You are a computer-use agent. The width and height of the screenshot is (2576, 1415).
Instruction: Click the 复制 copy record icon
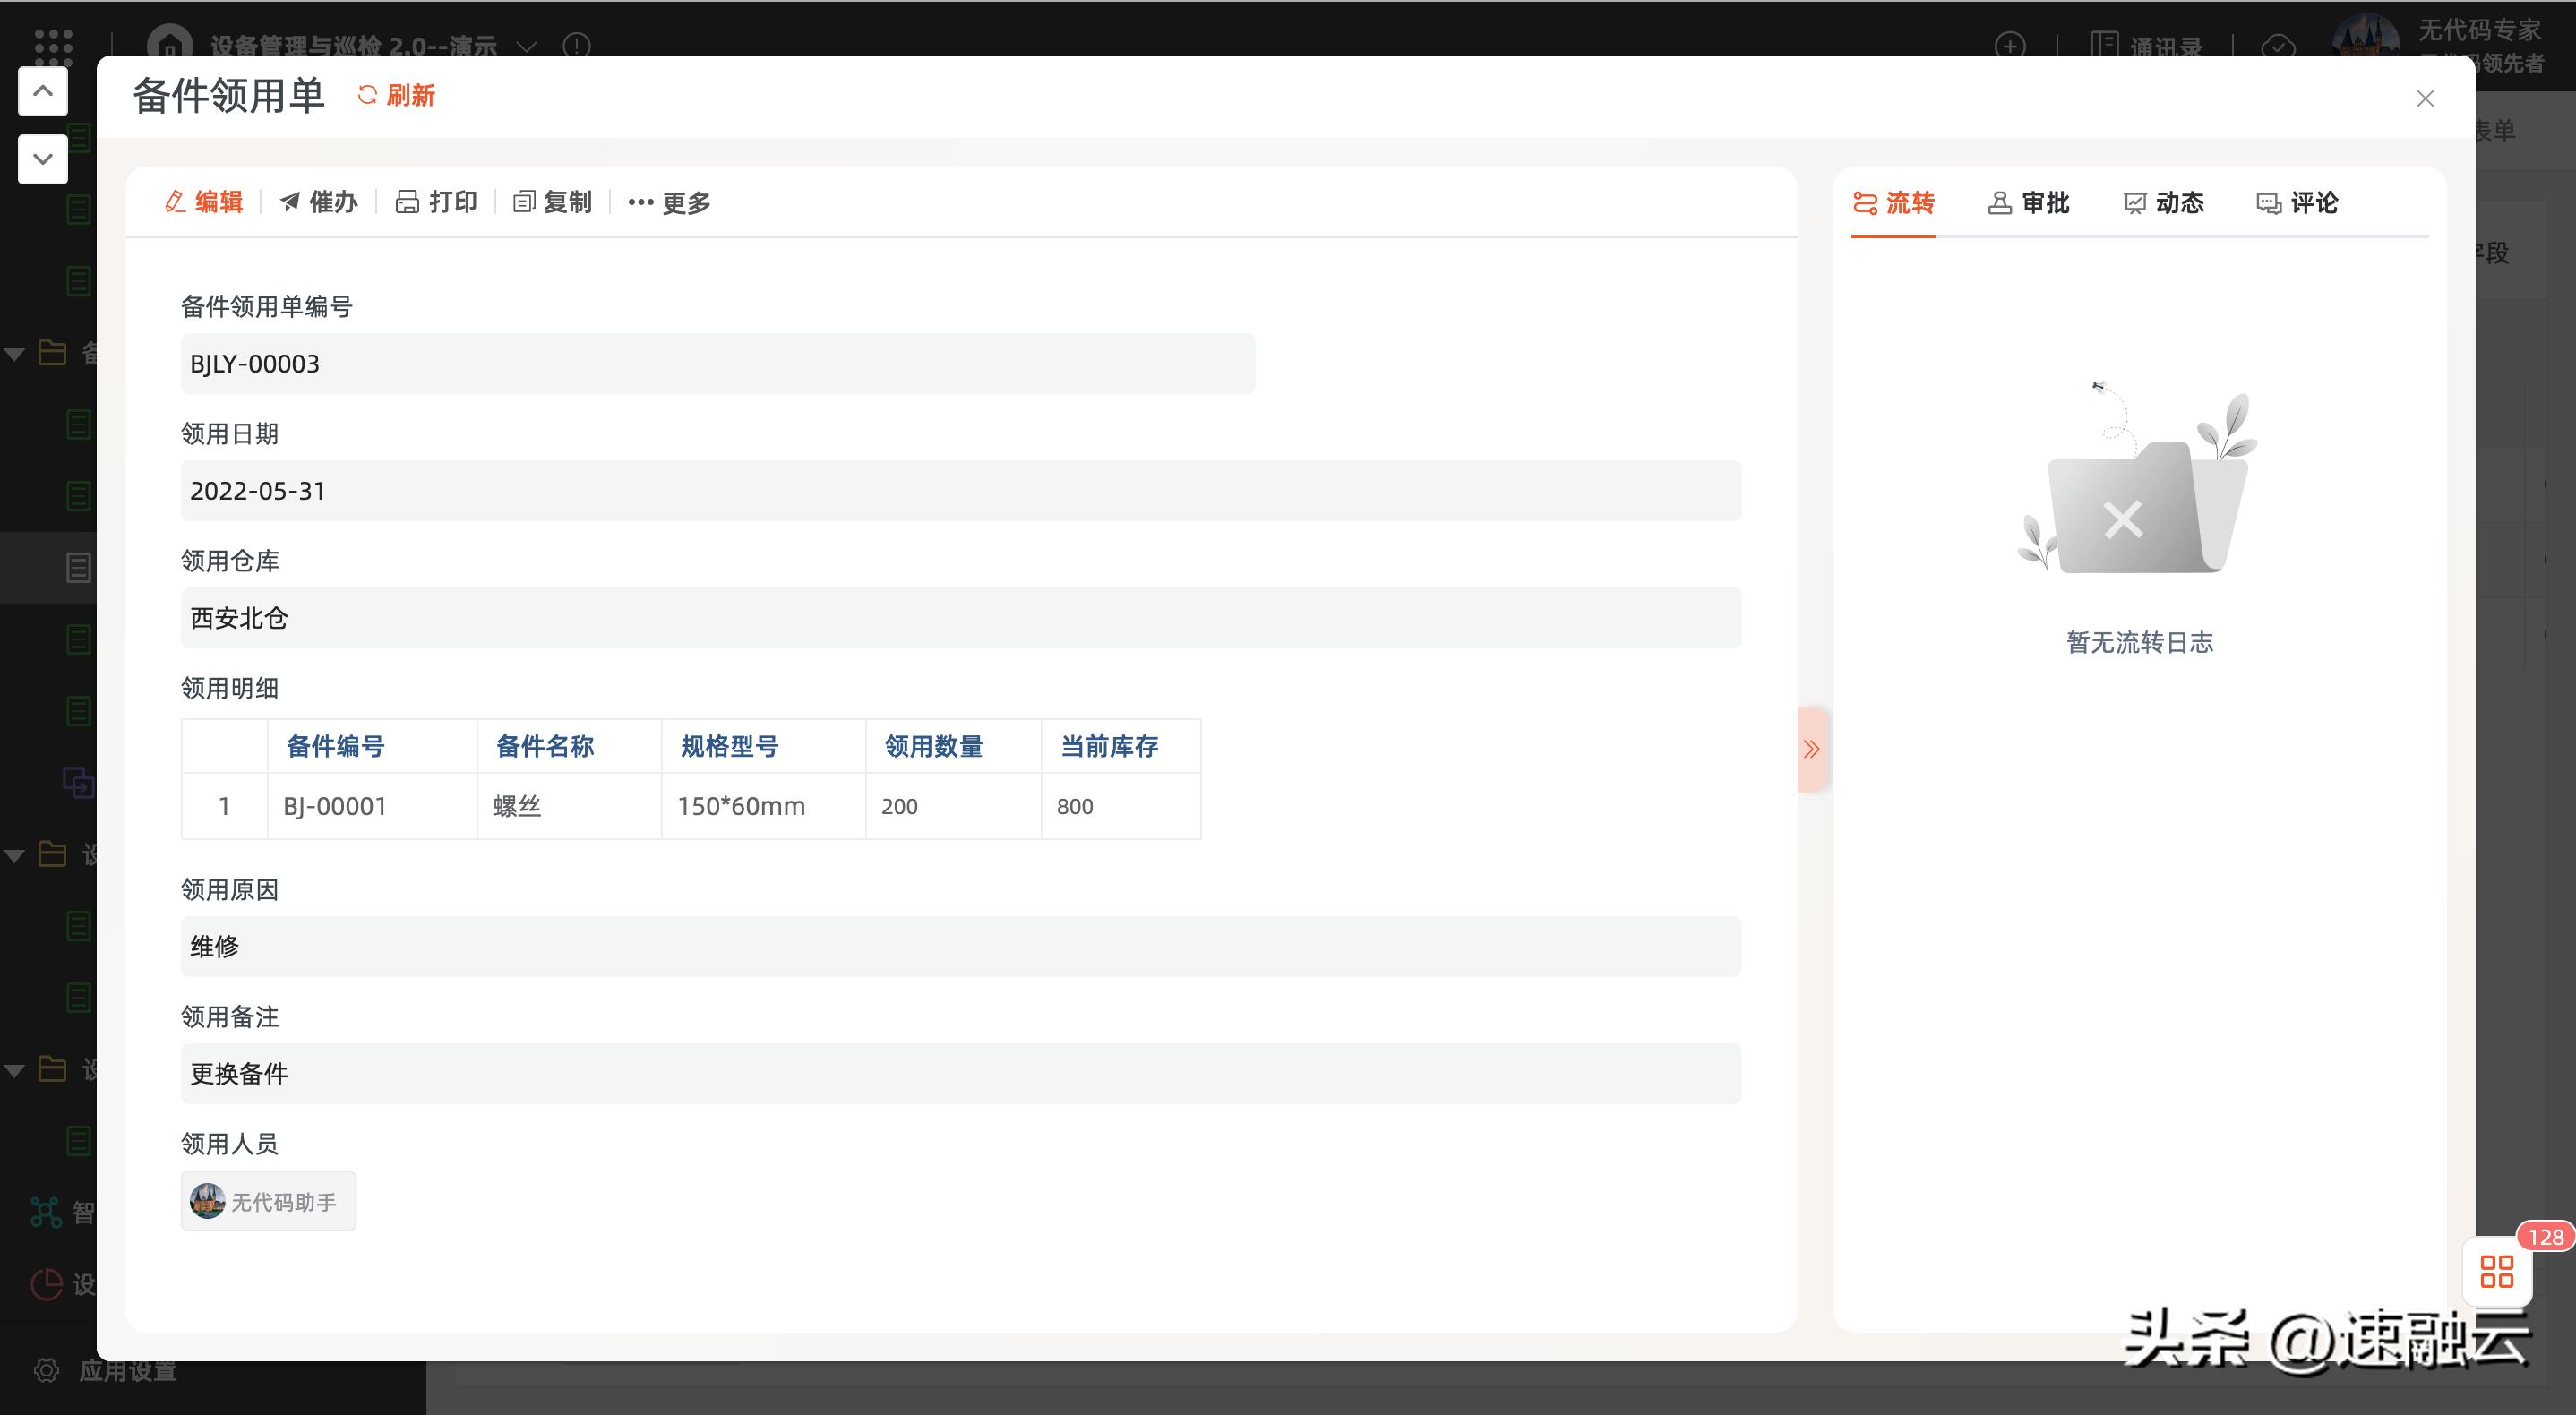point(551,202)
